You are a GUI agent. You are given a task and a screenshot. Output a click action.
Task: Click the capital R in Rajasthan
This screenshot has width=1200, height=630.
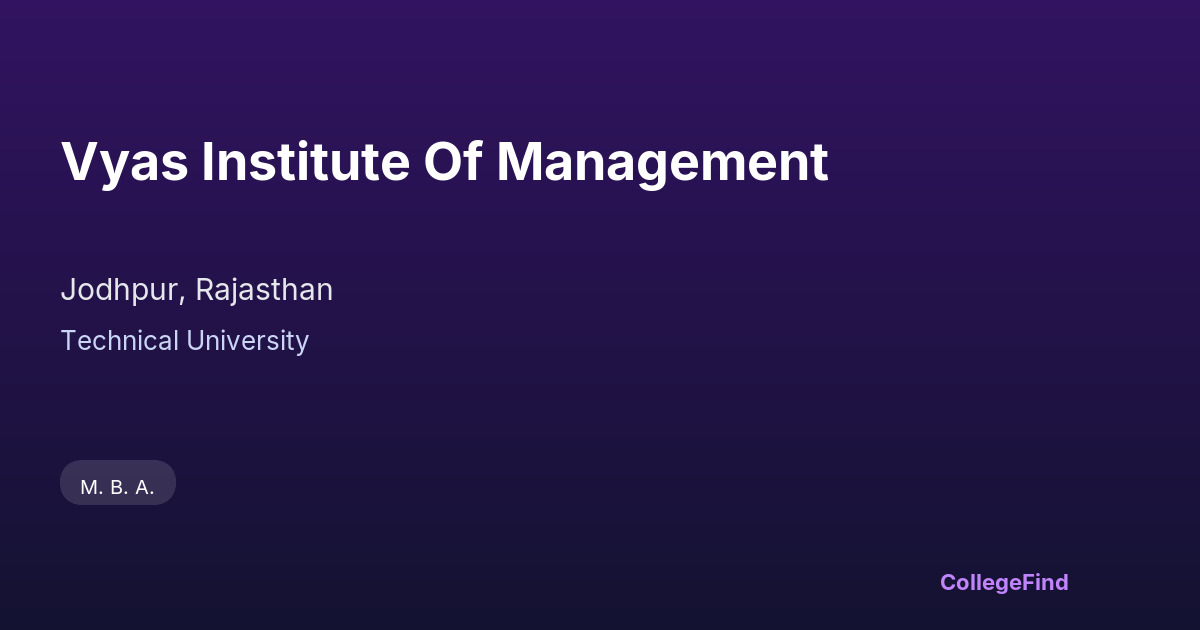coord(205,290)
